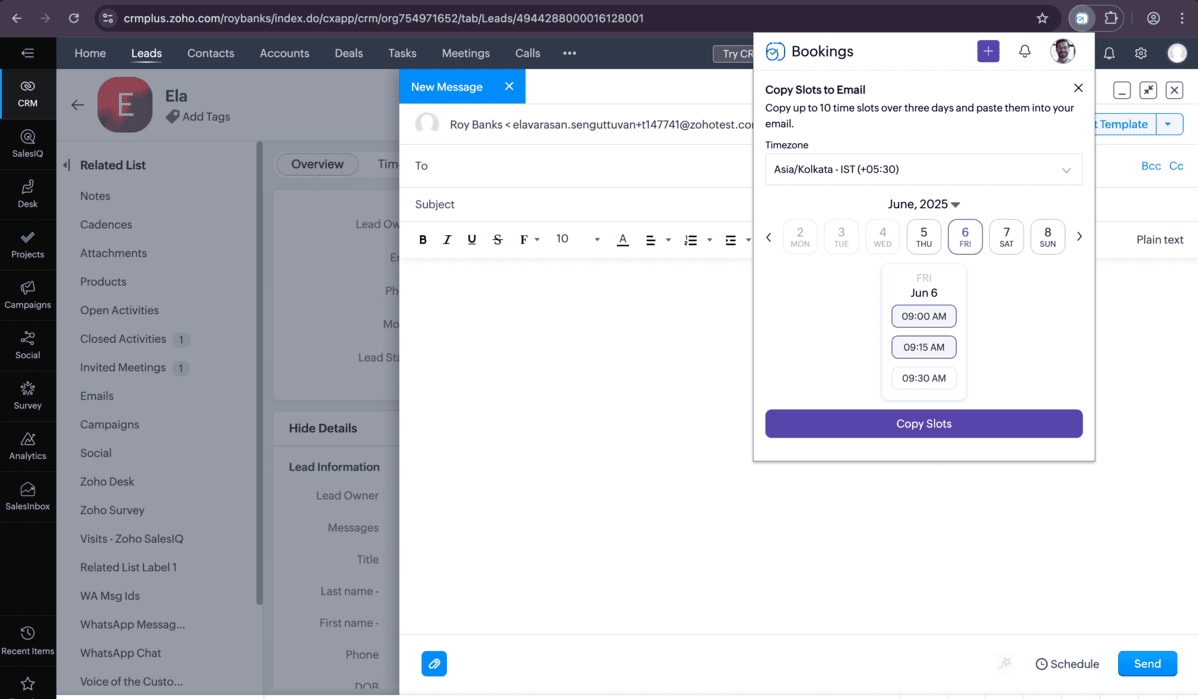The width and height of the screenshot is (1198, 699).
Task: Open the Tasks tab
Action: [402, 53]
